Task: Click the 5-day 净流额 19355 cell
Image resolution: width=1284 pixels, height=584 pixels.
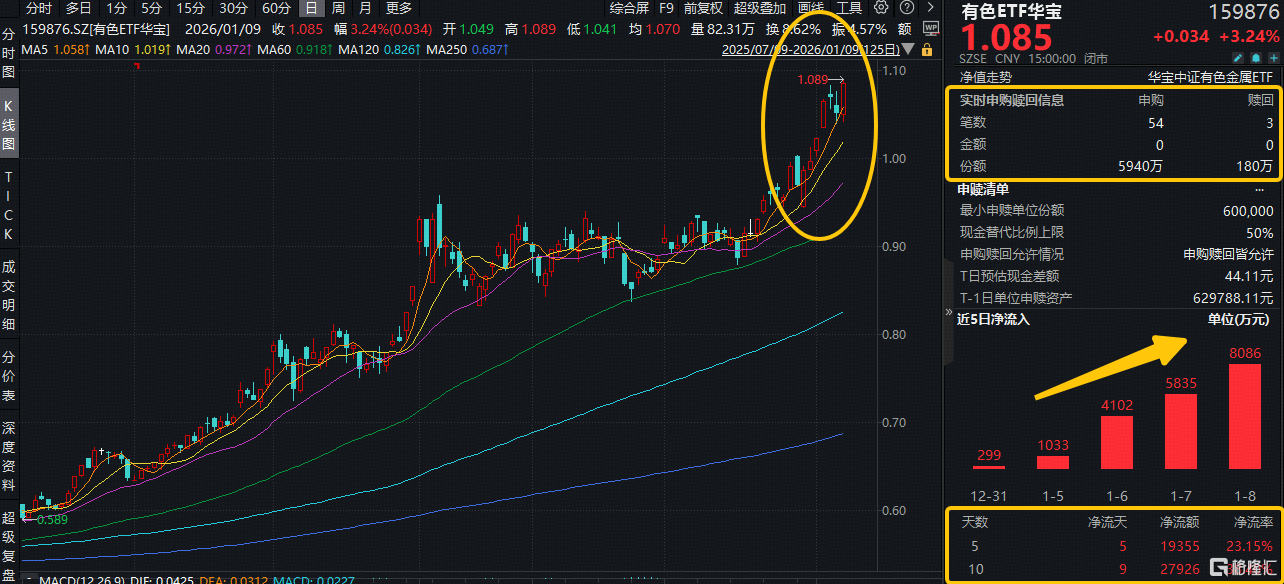Action: tap(1181, 546)
